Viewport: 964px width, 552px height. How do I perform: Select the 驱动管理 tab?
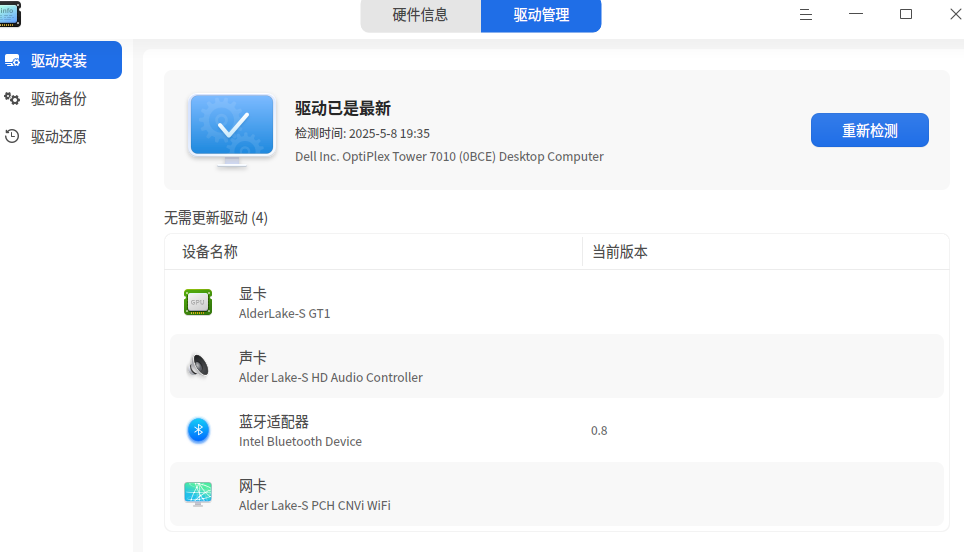541,15
